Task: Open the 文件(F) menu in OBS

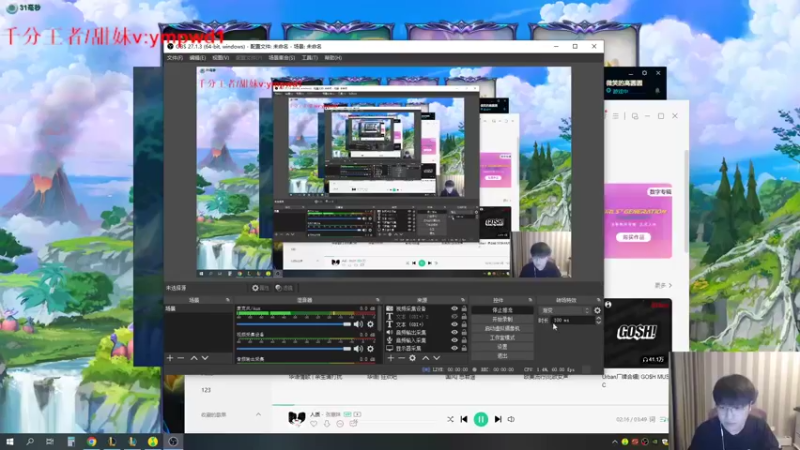Action: pos(174,58)
